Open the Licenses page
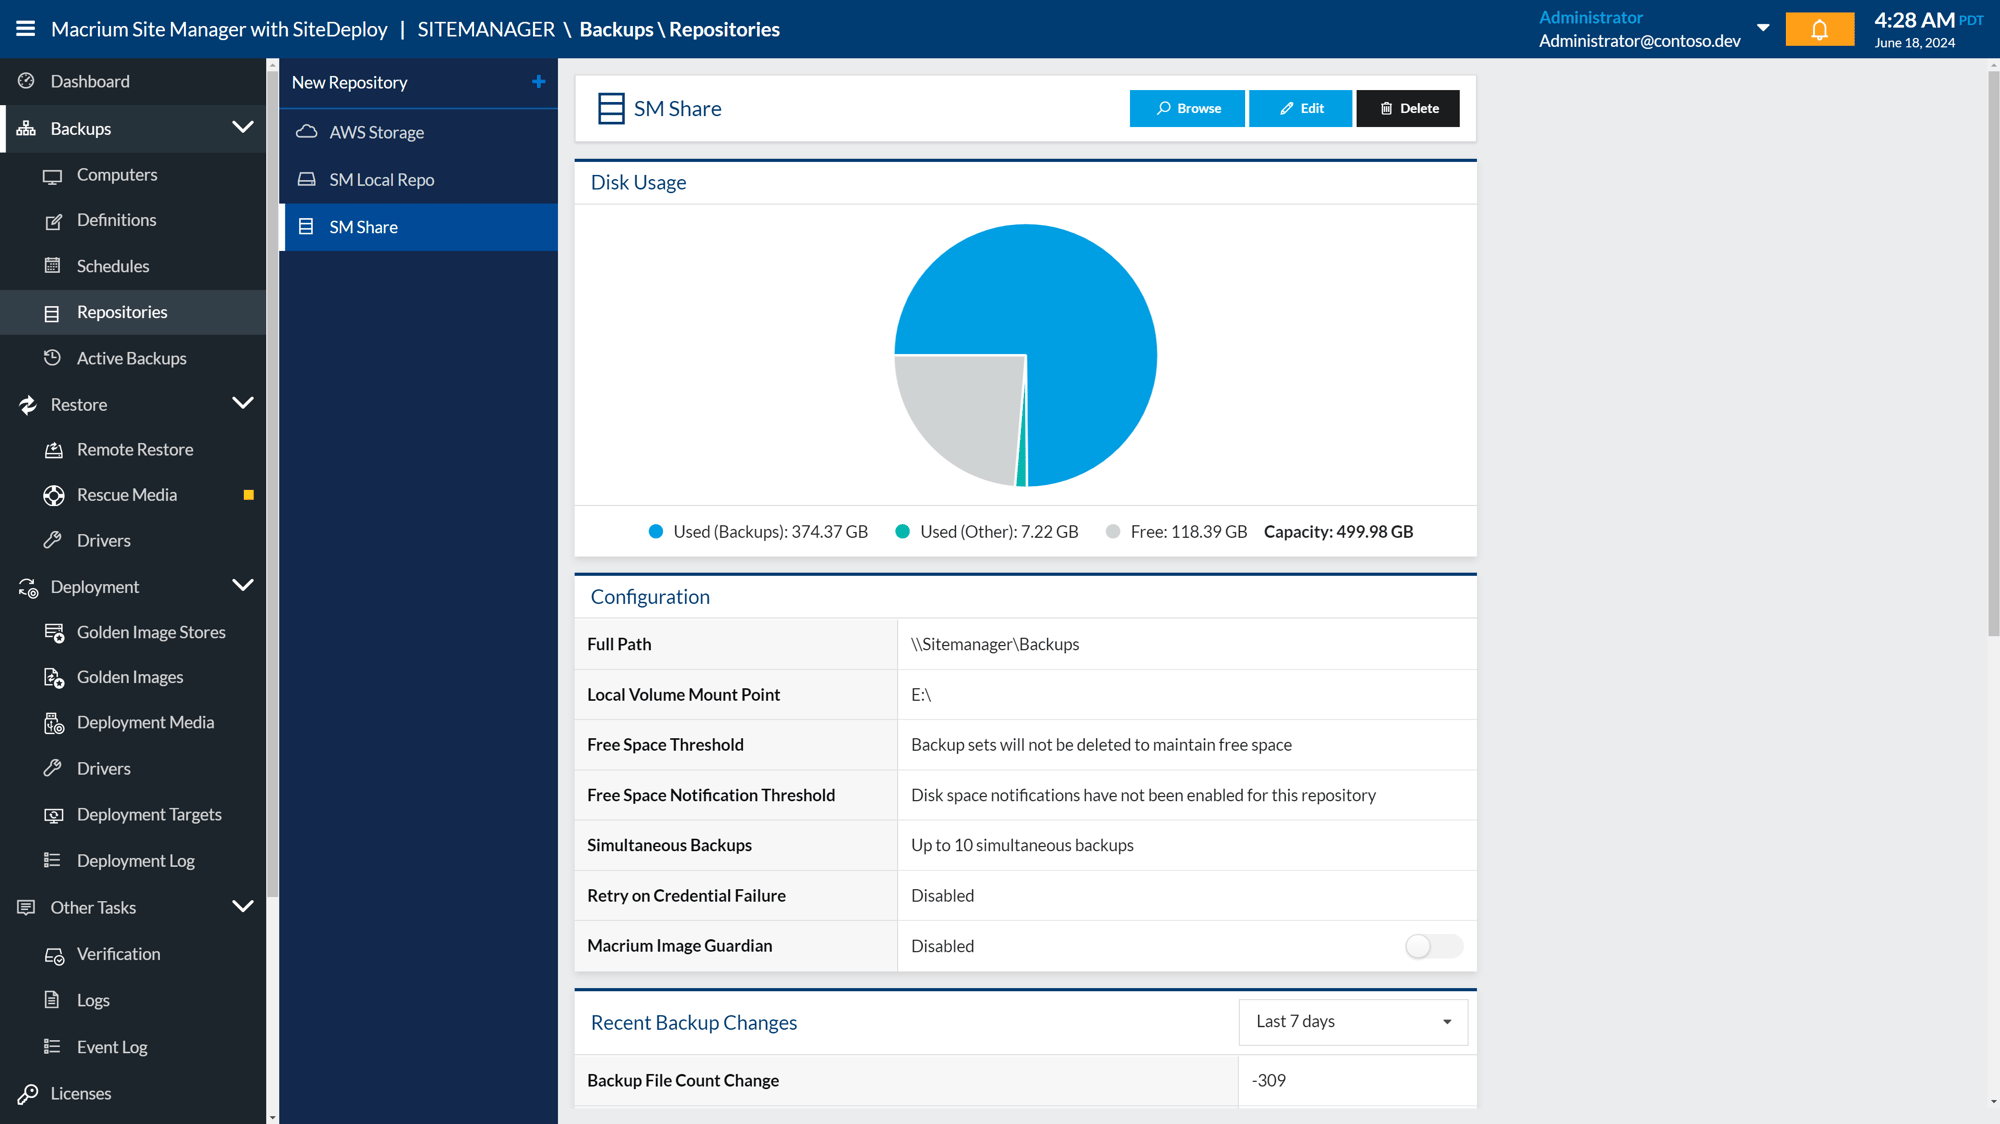The width and height of the screenshot is (2000, 1124). tap(134, 1094)
